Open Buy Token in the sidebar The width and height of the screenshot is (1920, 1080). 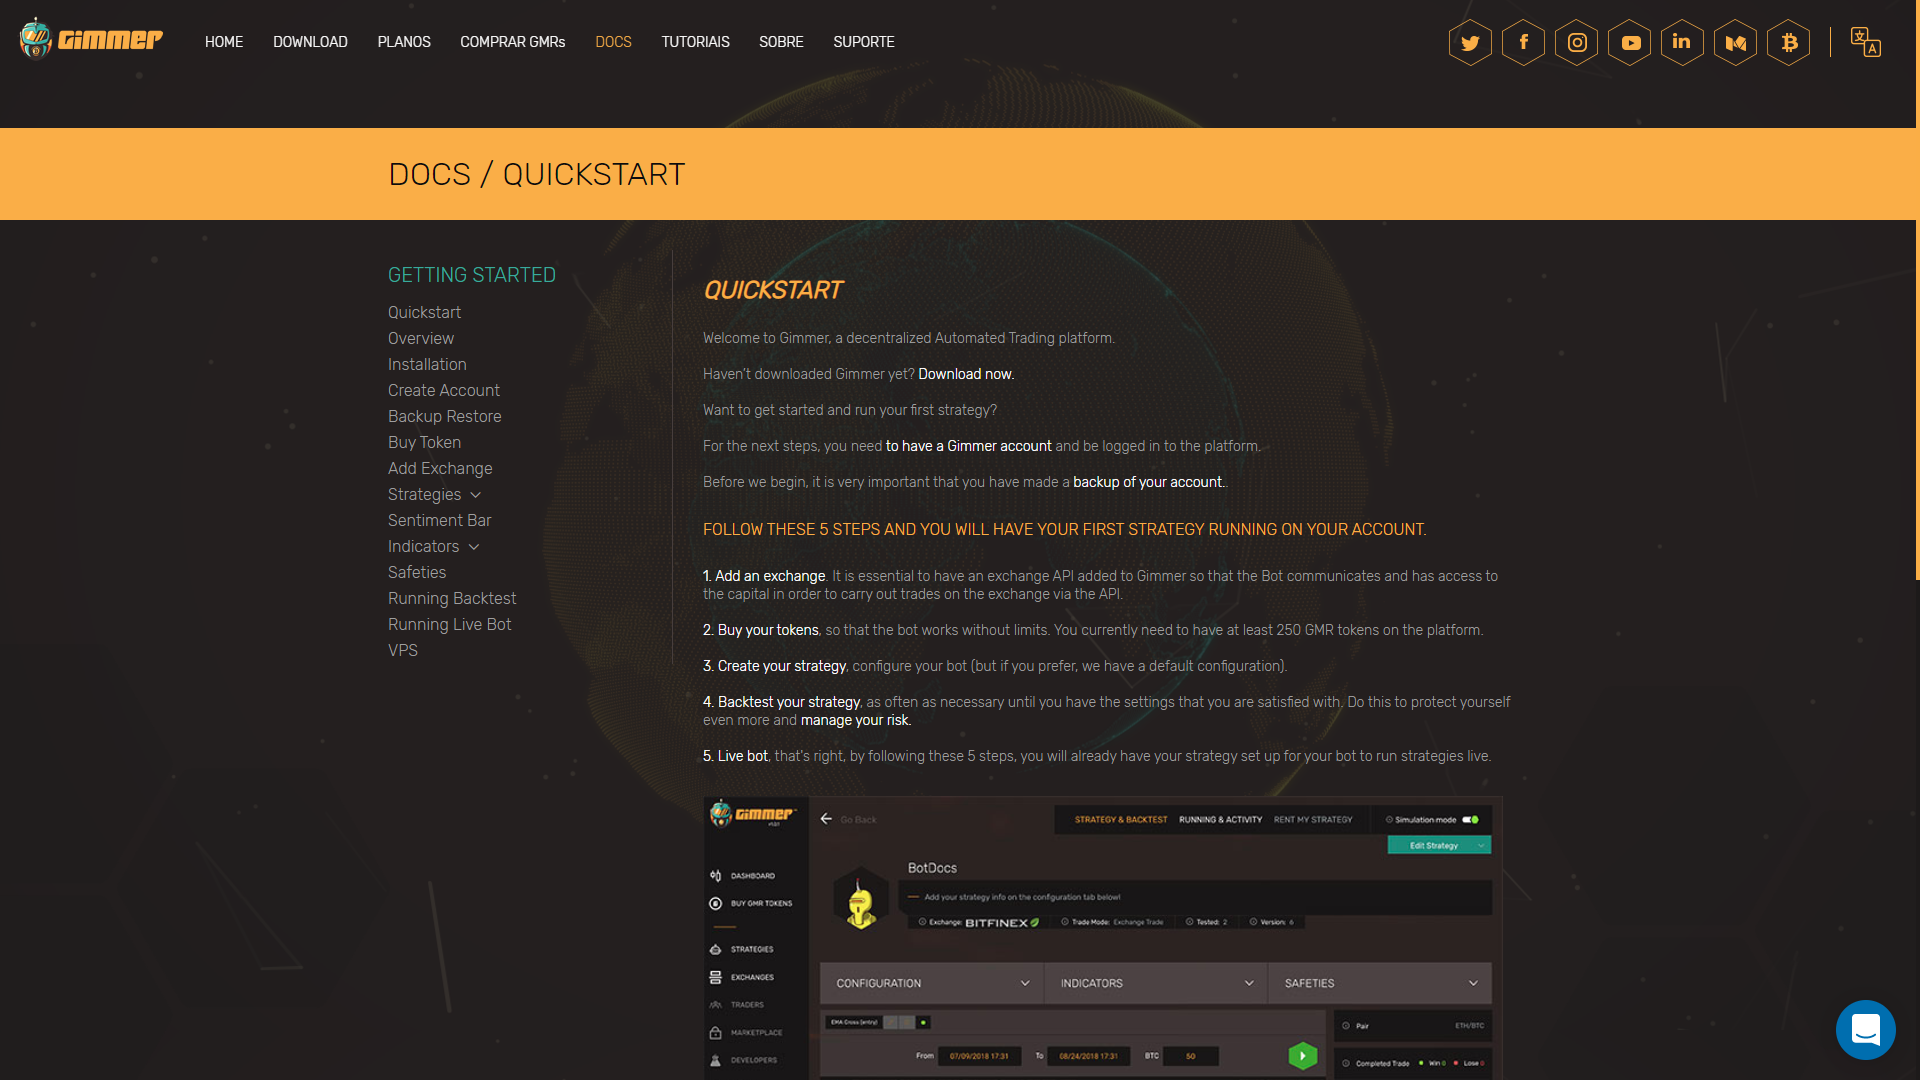click(x=424, y=443)
